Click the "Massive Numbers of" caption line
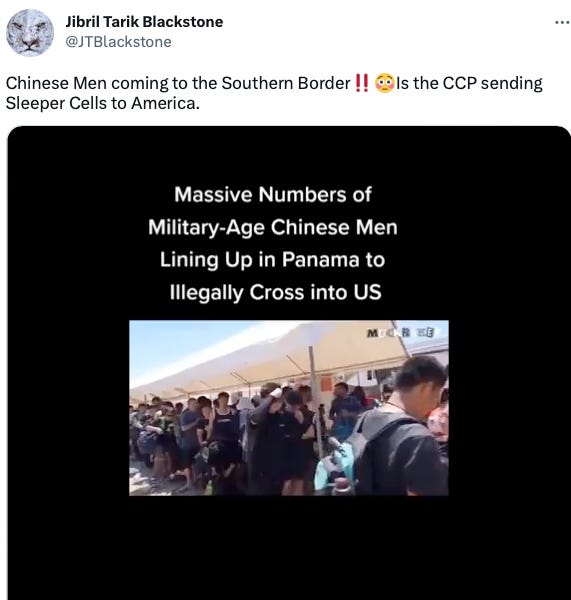This screenshot has height=600, width=571. click(273, 194)
